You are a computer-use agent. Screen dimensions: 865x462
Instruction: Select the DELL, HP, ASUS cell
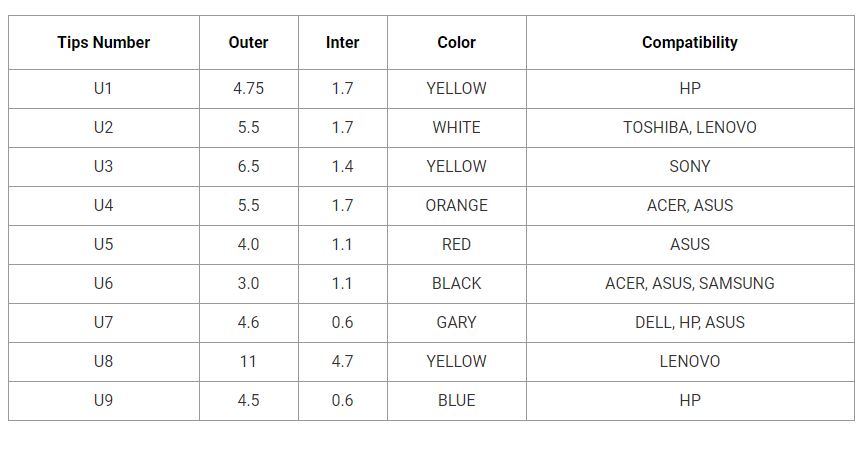689,322
